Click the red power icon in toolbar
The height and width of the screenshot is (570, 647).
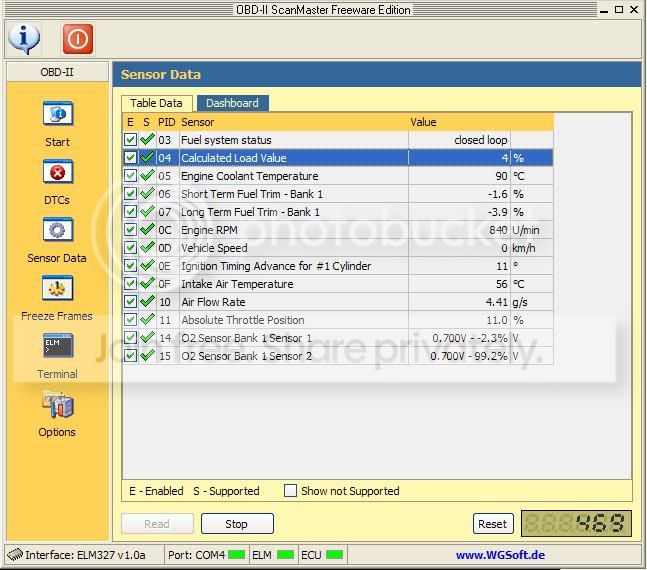pyautogui.click(x=77, y=39)
